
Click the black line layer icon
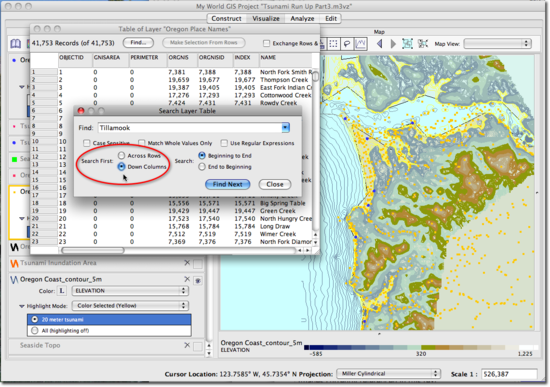click(x=14, y=247)
